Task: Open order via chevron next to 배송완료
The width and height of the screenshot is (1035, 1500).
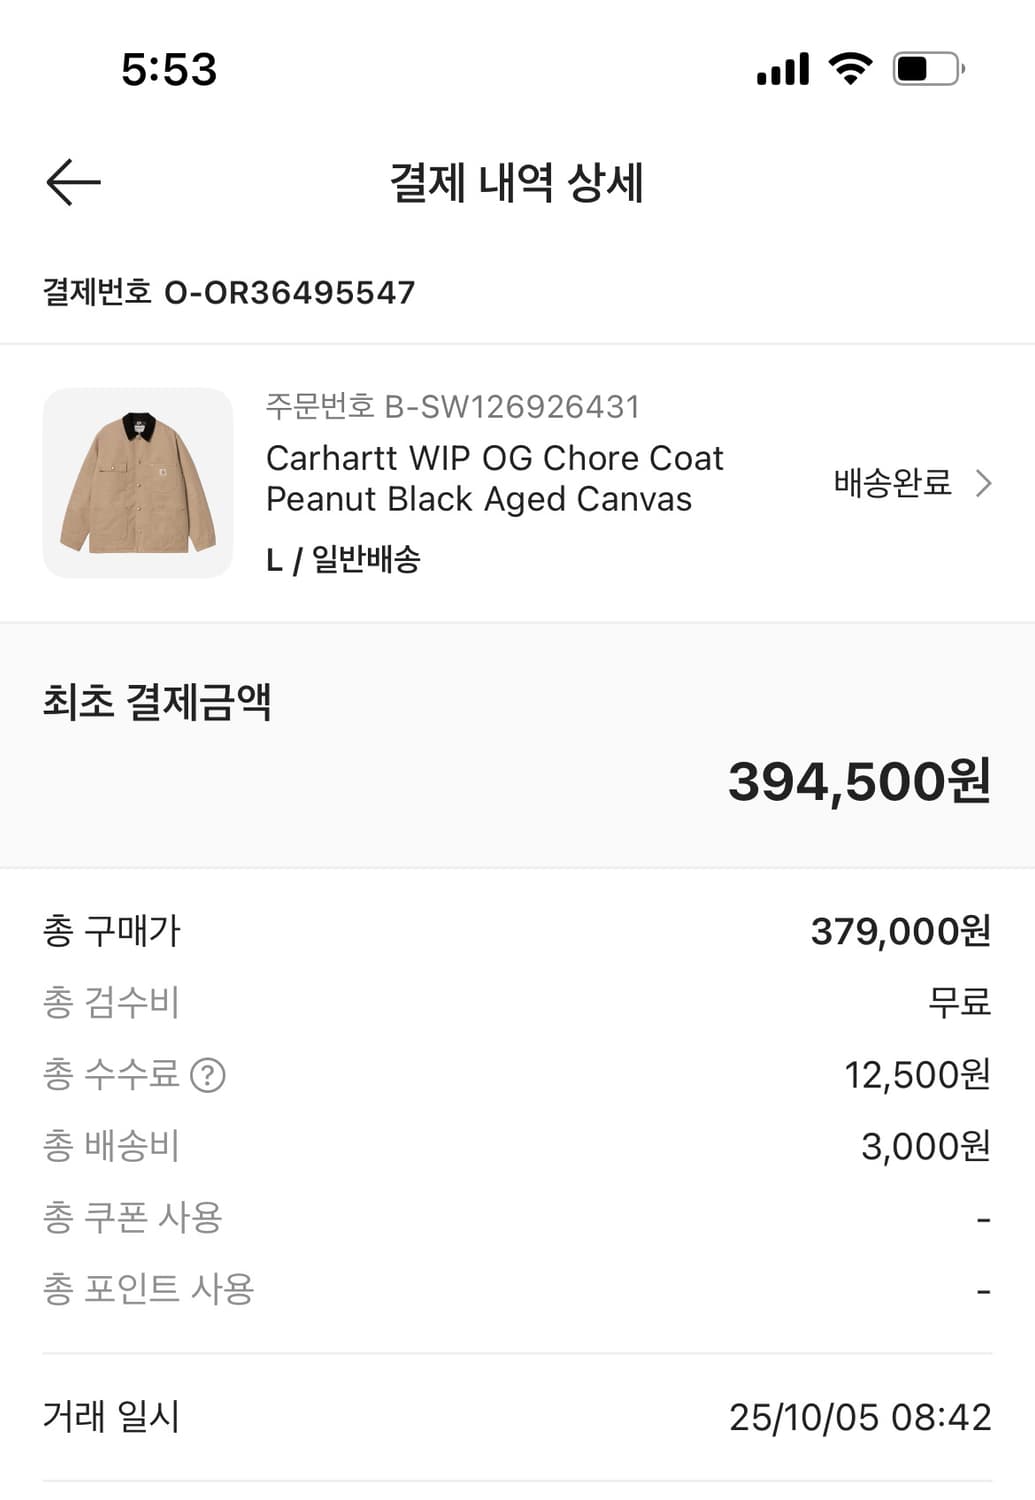Action: (x=984, y=484)
